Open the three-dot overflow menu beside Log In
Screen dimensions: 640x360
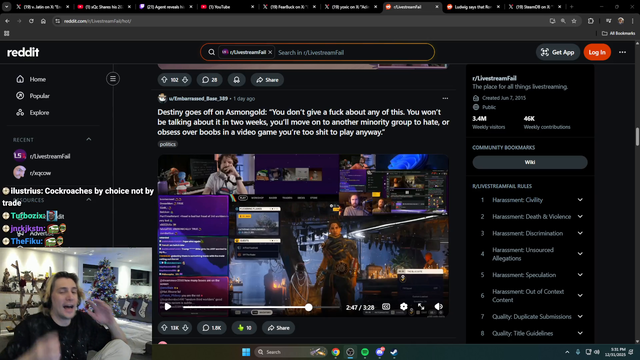(622, 52)
